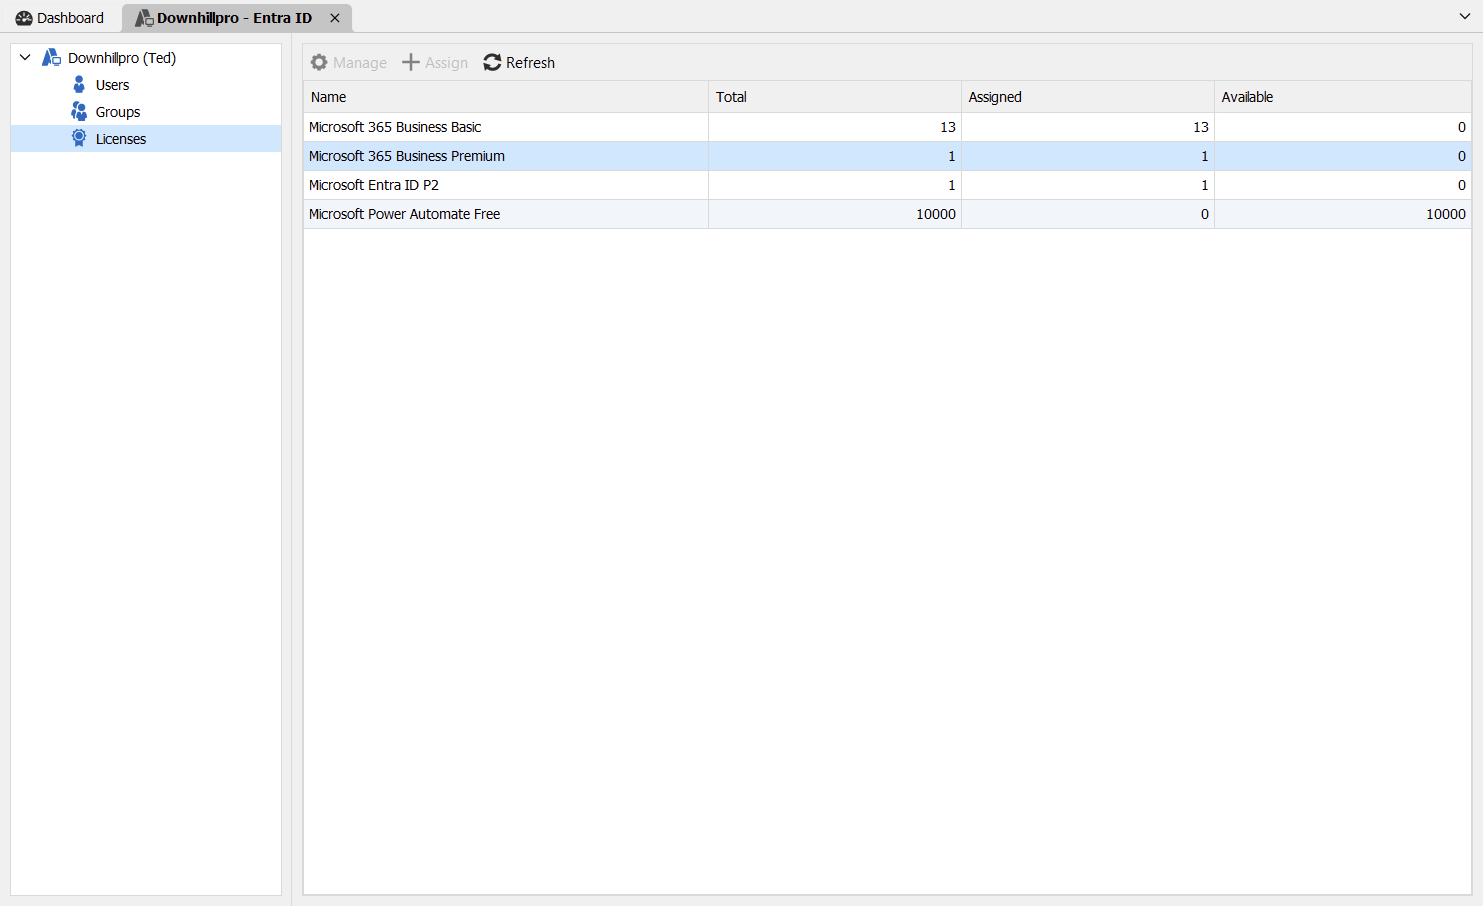1483x906 pixels.
Task: Select the Microsoft 365 Business Premium row
Action: point(887,156)
